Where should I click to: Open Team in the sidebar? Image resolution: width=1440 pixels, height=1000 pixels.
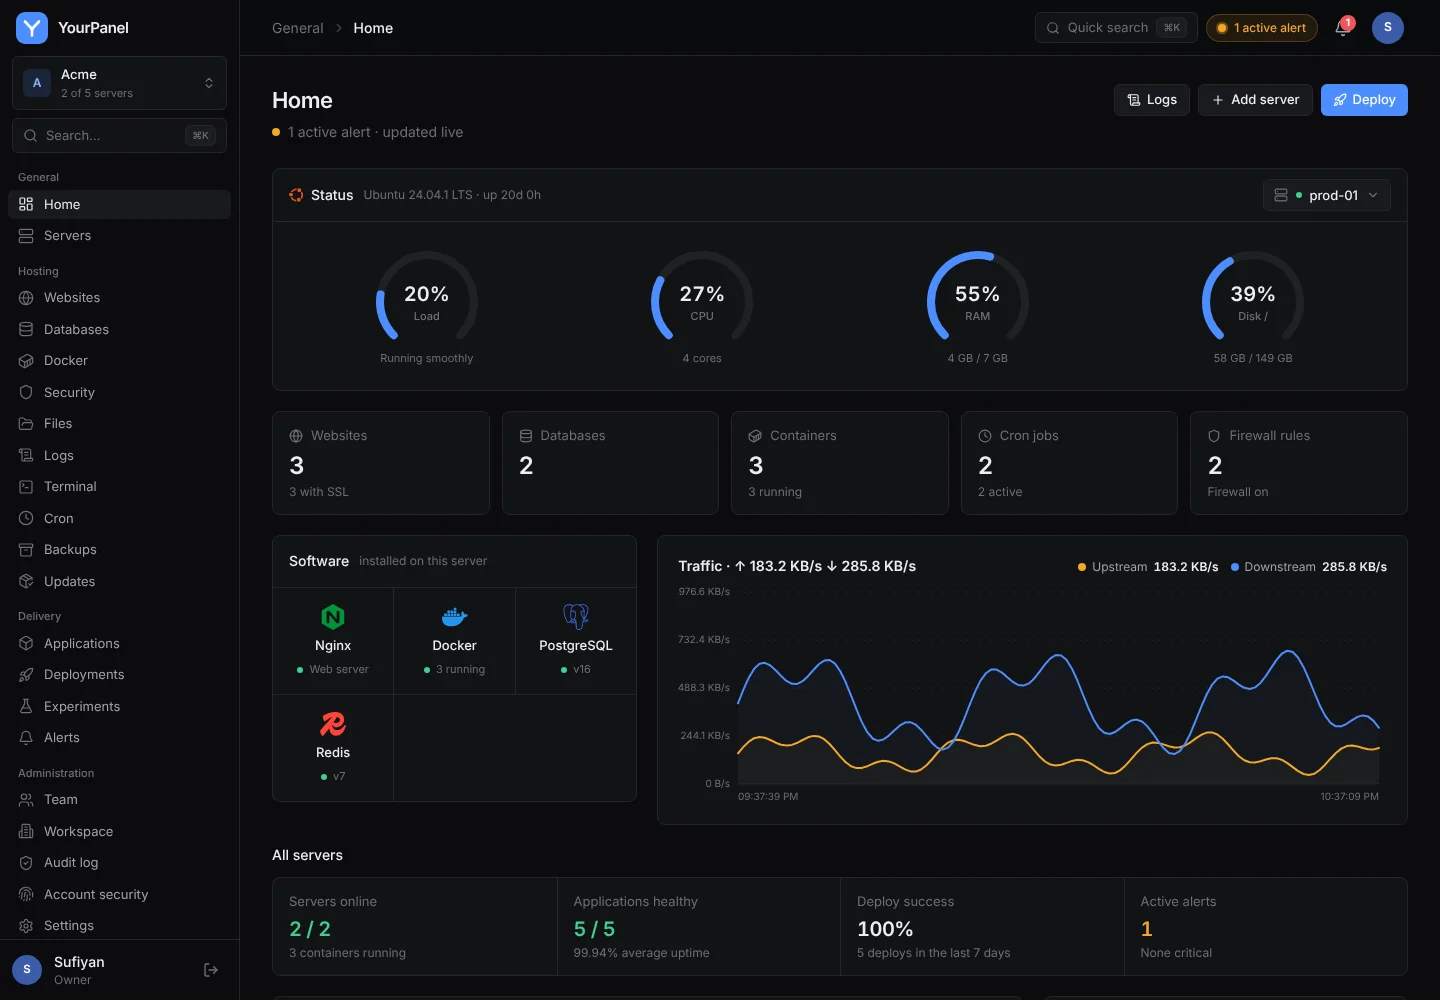(x=119, y=800)
